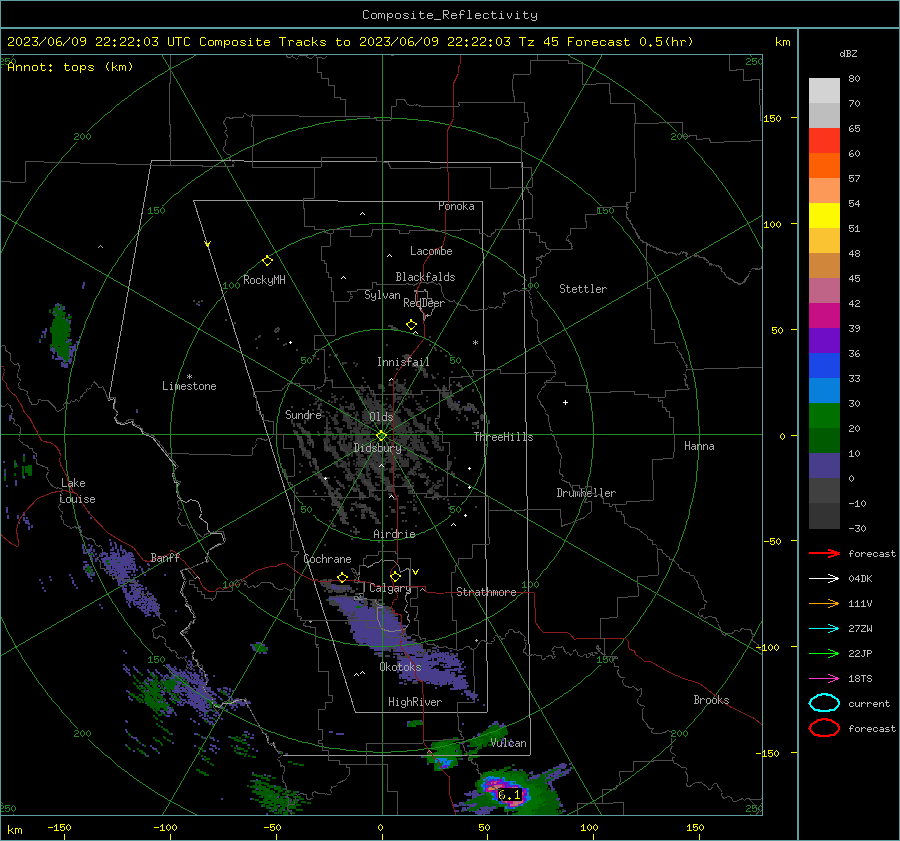This screenshot has width=900, height=841.
Task: Click the Calgary city label
Action: 390,588
